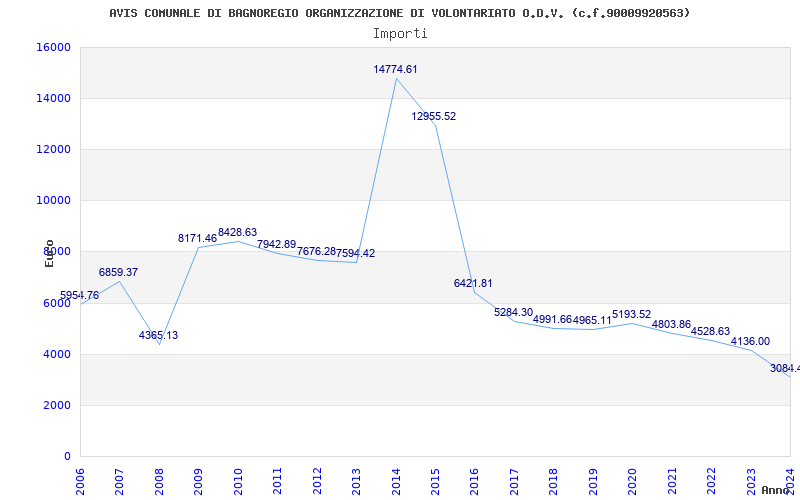Click the y-axis value 16000

click(53, 47)
